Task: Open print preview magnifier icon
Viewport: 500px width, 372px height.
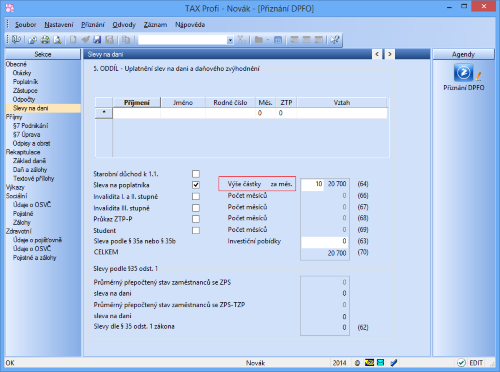Action: click(57, 40)
